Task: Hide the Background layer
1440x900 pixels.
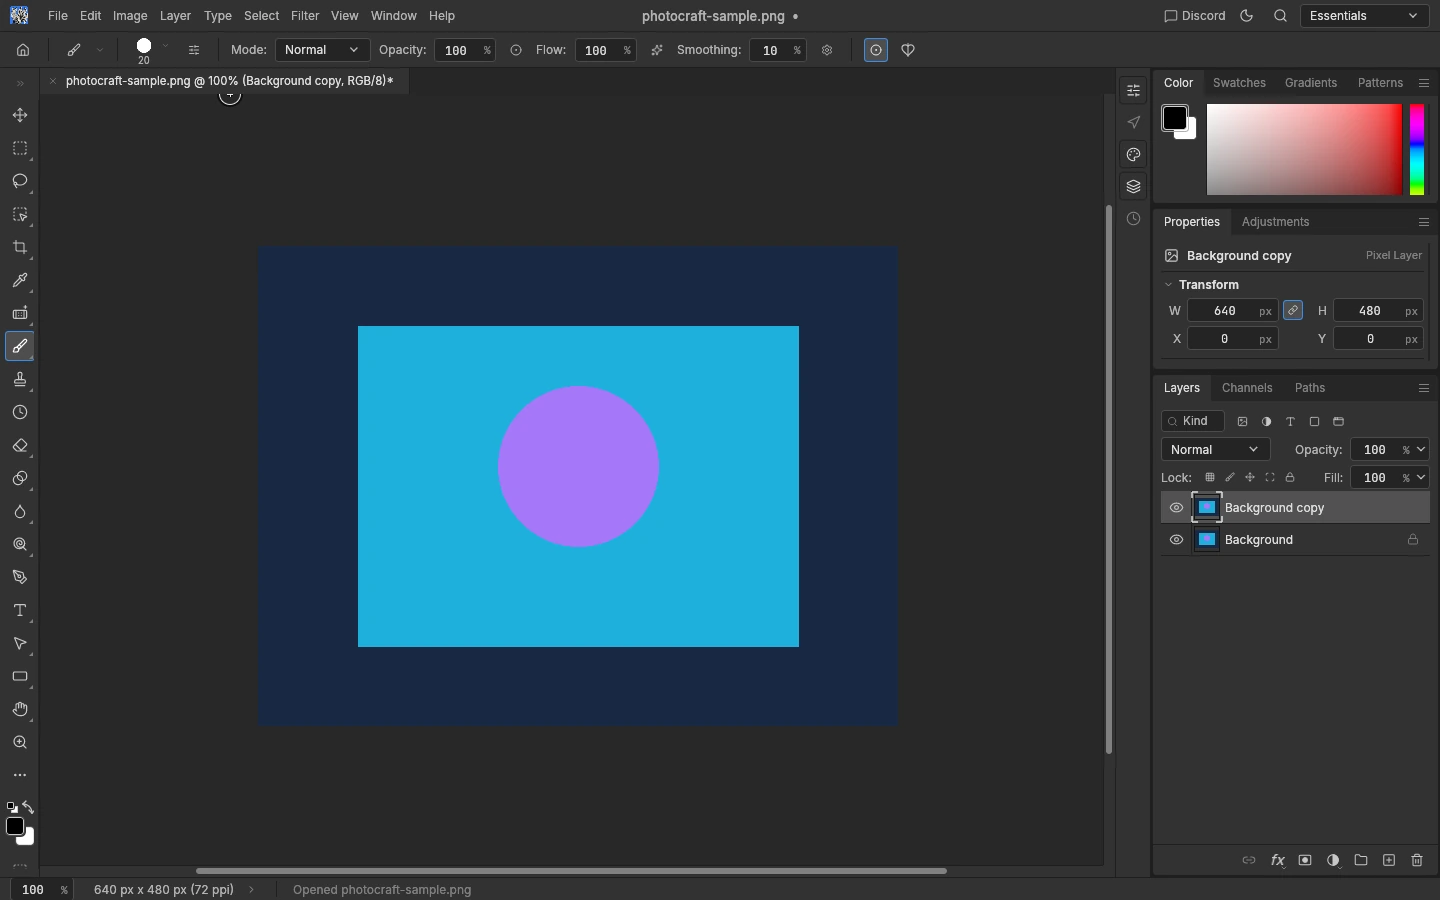Action: (1176, 540)
